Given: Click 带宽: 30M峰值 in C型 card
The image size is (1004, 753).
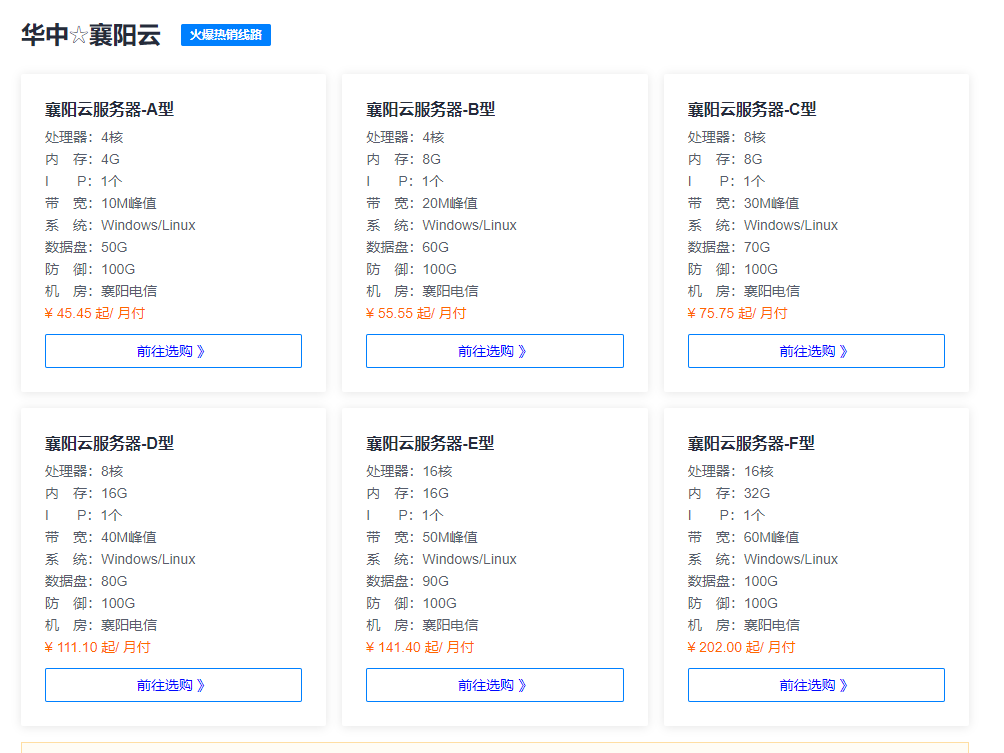Looking at the screenshot, I should (743, 204).
